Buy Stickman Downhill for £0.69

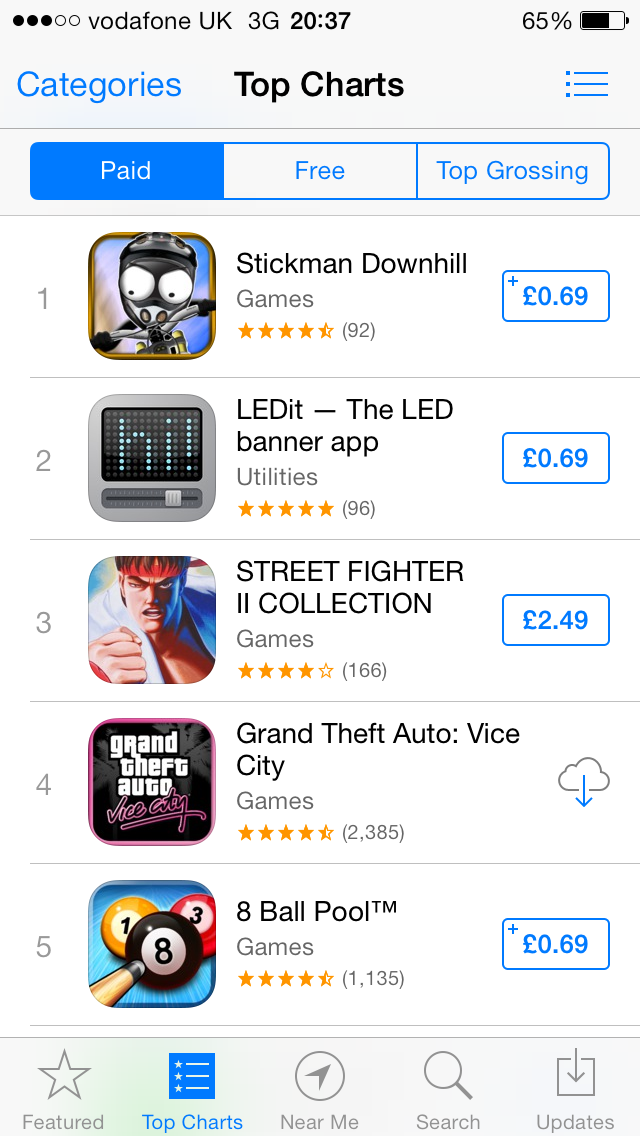pos(555,296)
